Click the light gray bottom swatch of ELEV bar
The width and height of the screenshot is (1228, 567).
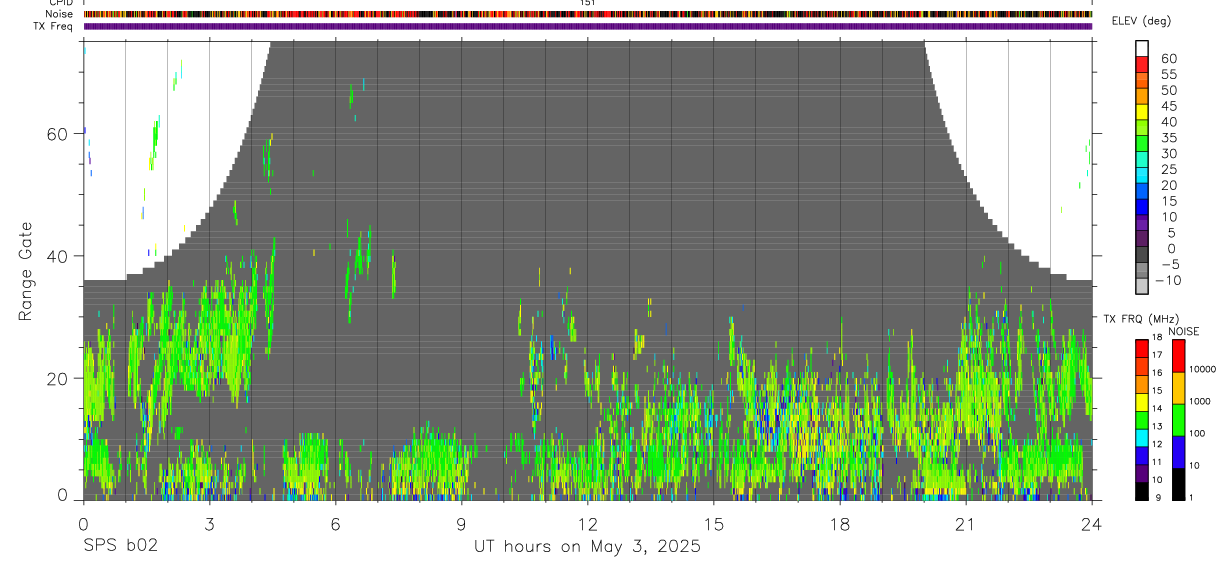tap(1142, 286)
